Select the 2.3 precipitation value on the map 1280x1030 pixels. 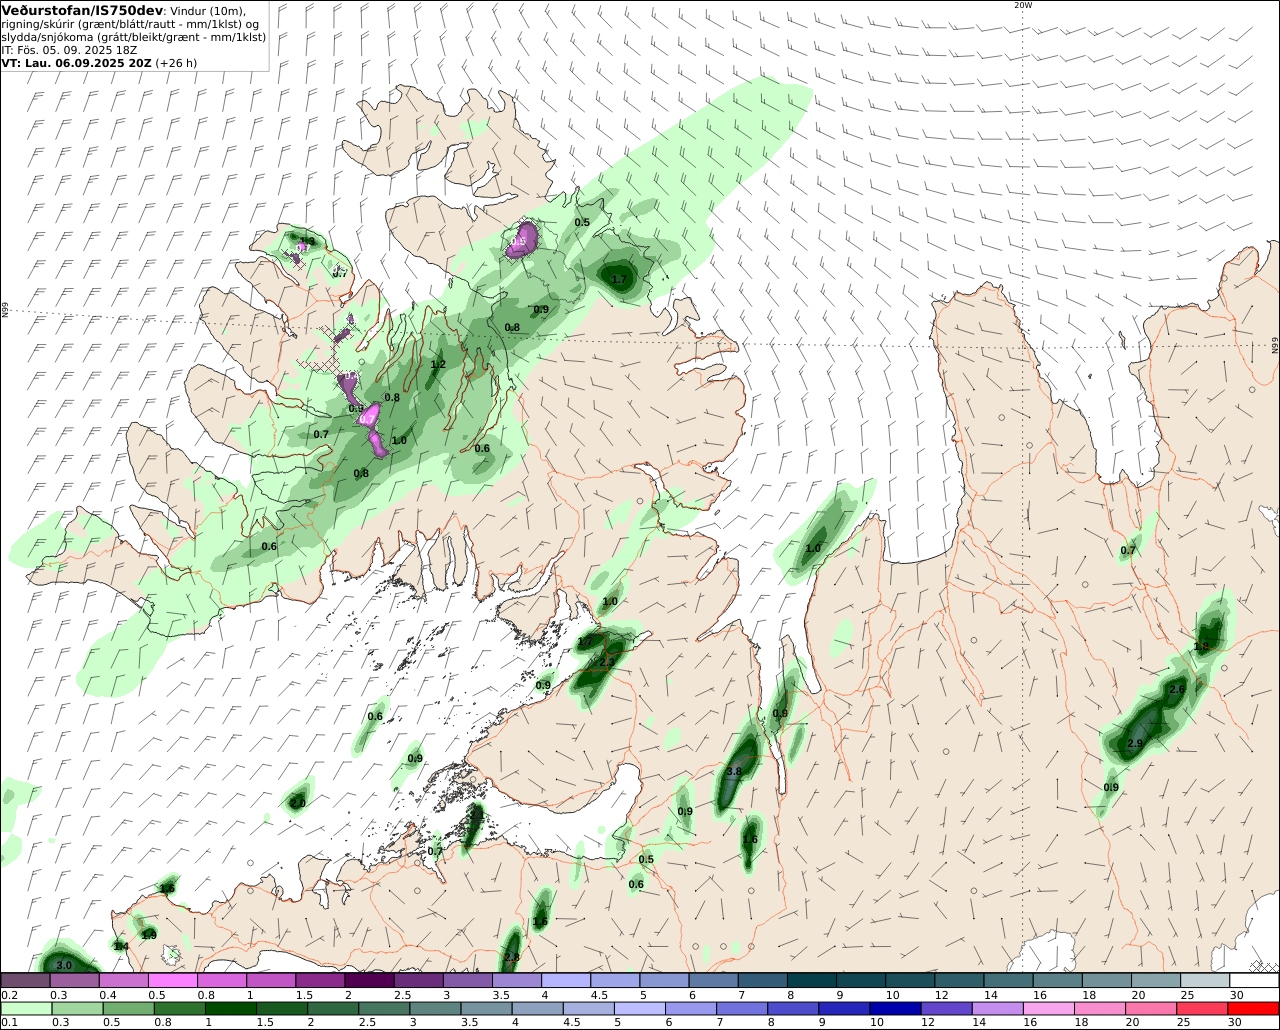pyautogui.click(x=607, y=662)
